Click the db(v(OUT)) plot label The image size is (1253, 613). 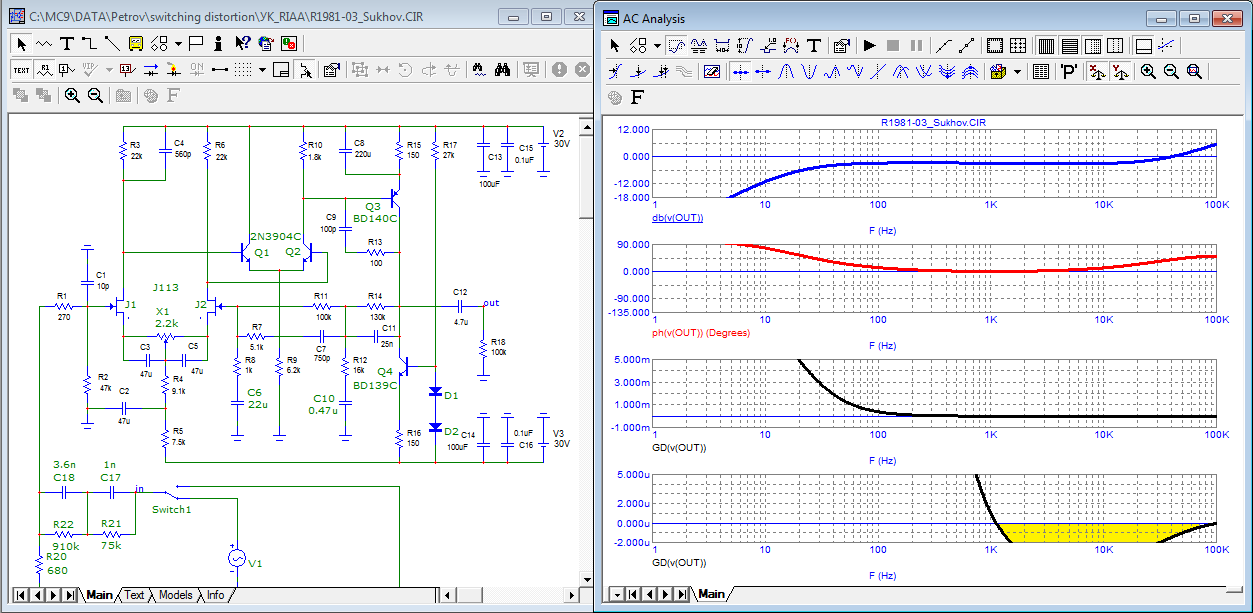[x=677, y=217]
